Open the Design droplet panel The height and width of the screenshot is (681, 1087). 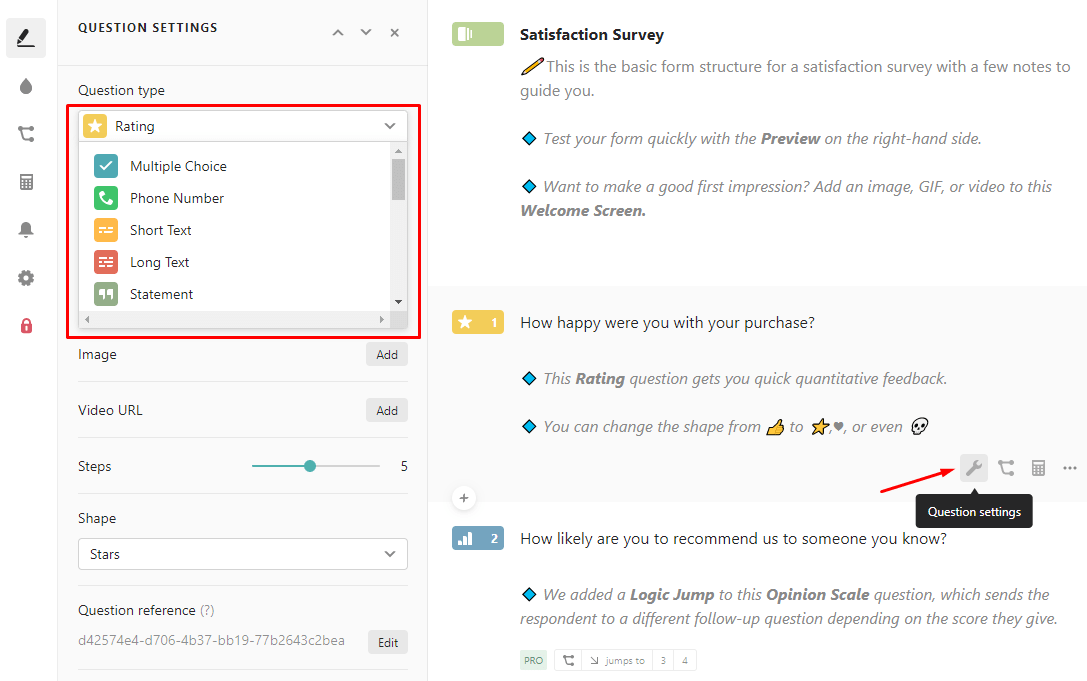[x=25, y=85]
